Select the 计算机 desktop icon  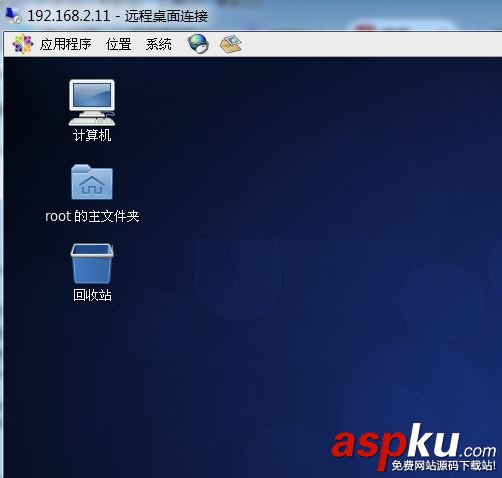pos(92,102)
